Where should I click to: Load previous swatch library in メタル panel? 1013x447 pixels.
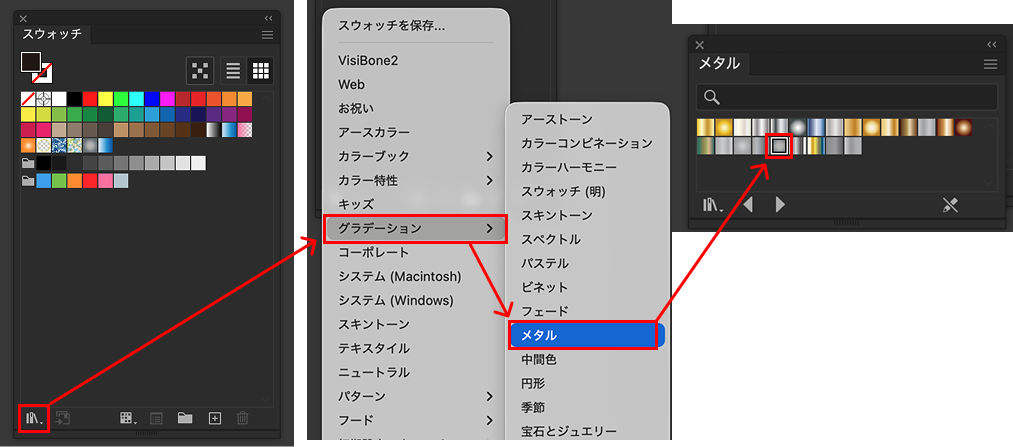click(747, 205)
